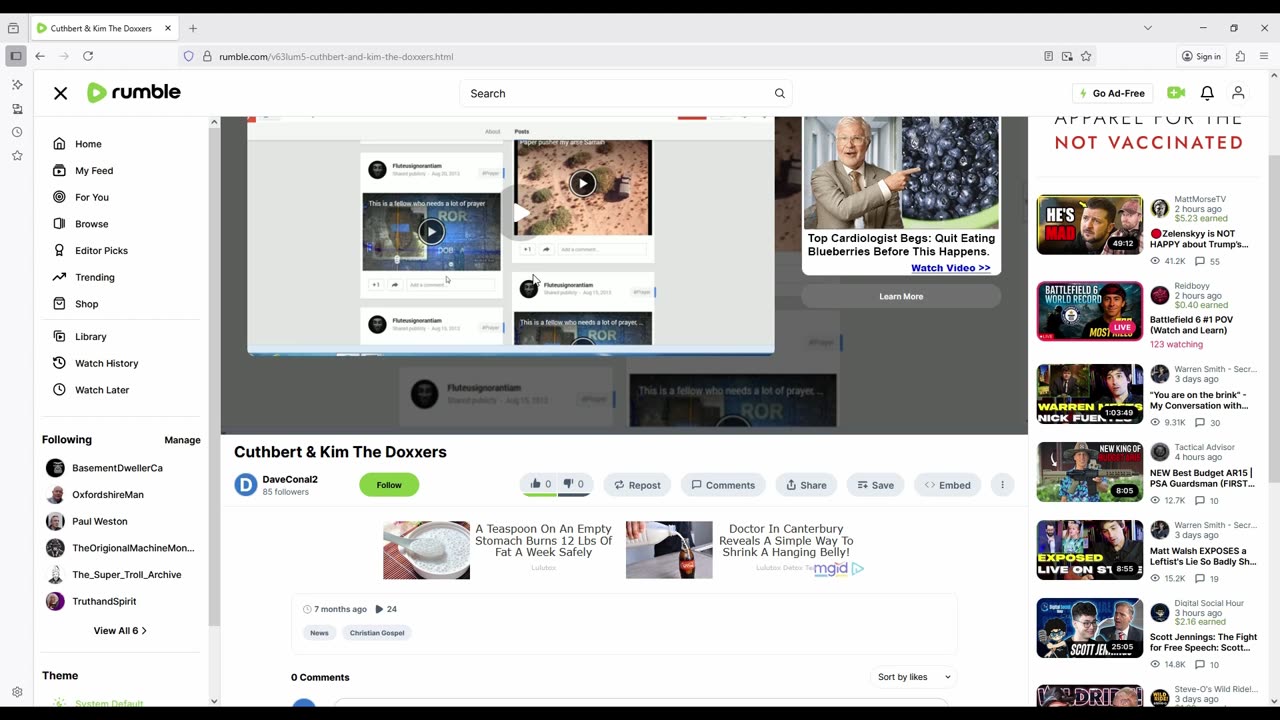Click the Embed button

coord(947,485)
